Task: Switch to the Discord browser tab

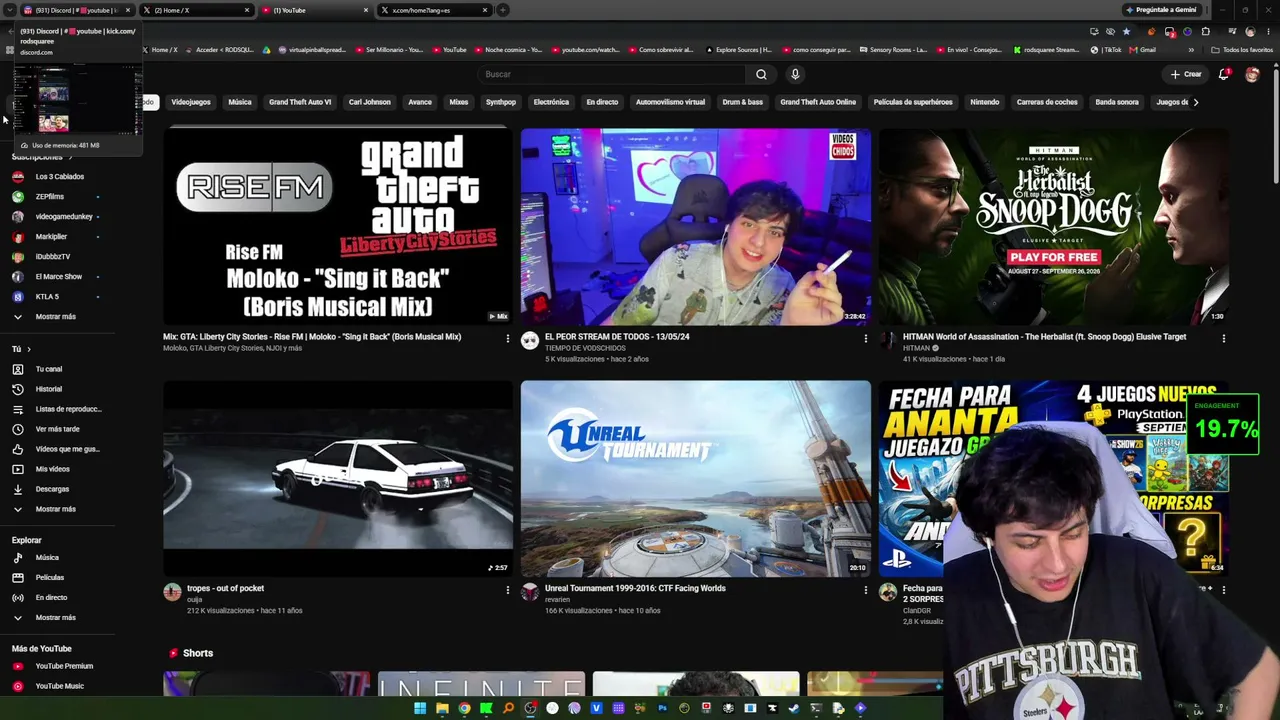Action: tap(76, 10)
